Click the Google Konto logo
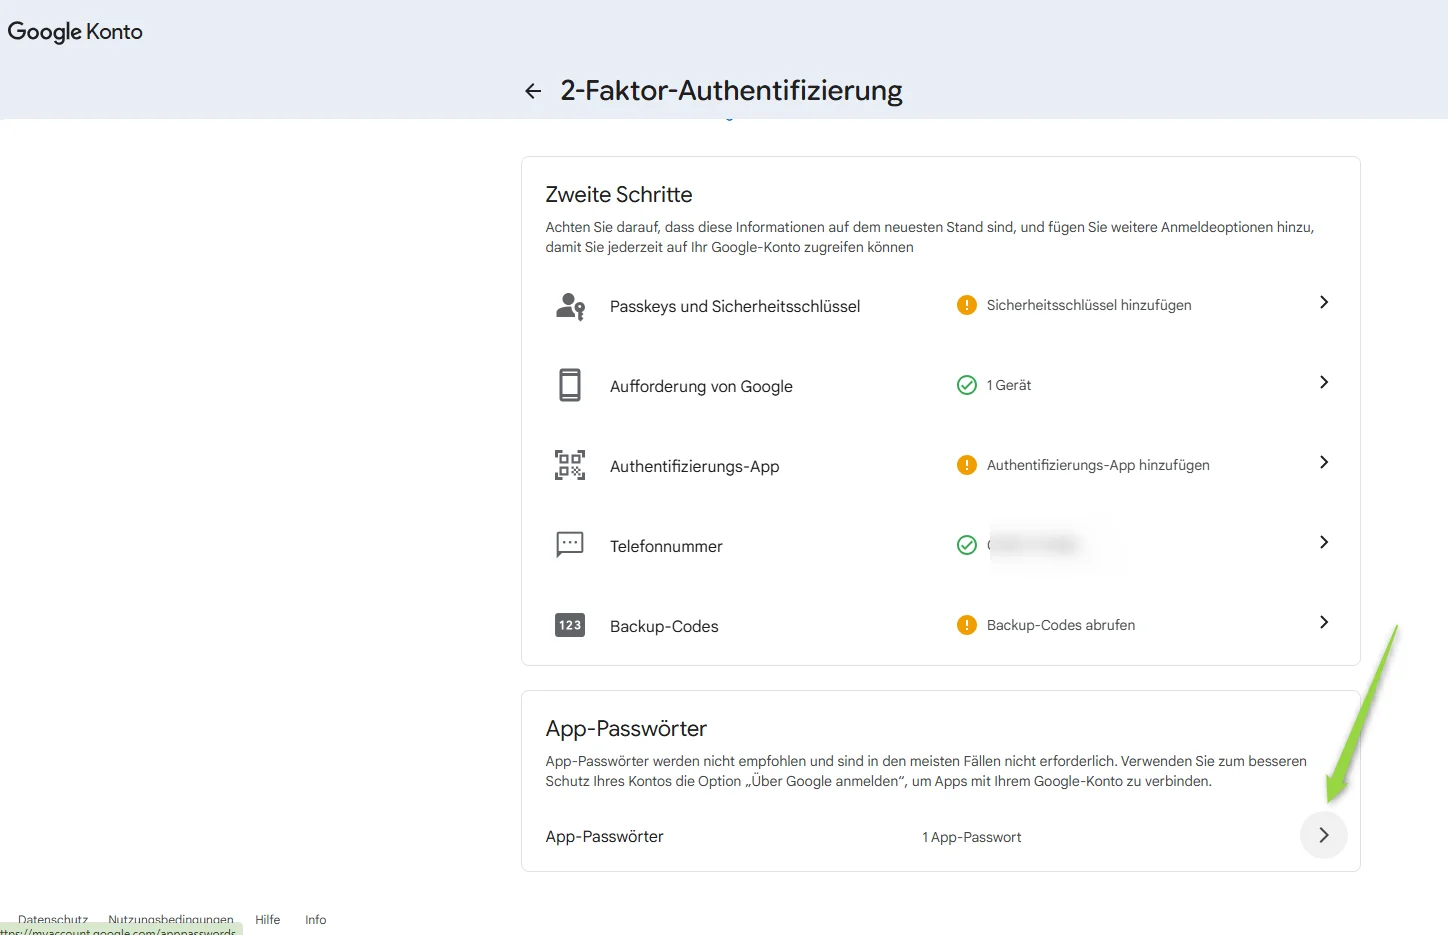The image size is (1448, 935). [75, 32]
